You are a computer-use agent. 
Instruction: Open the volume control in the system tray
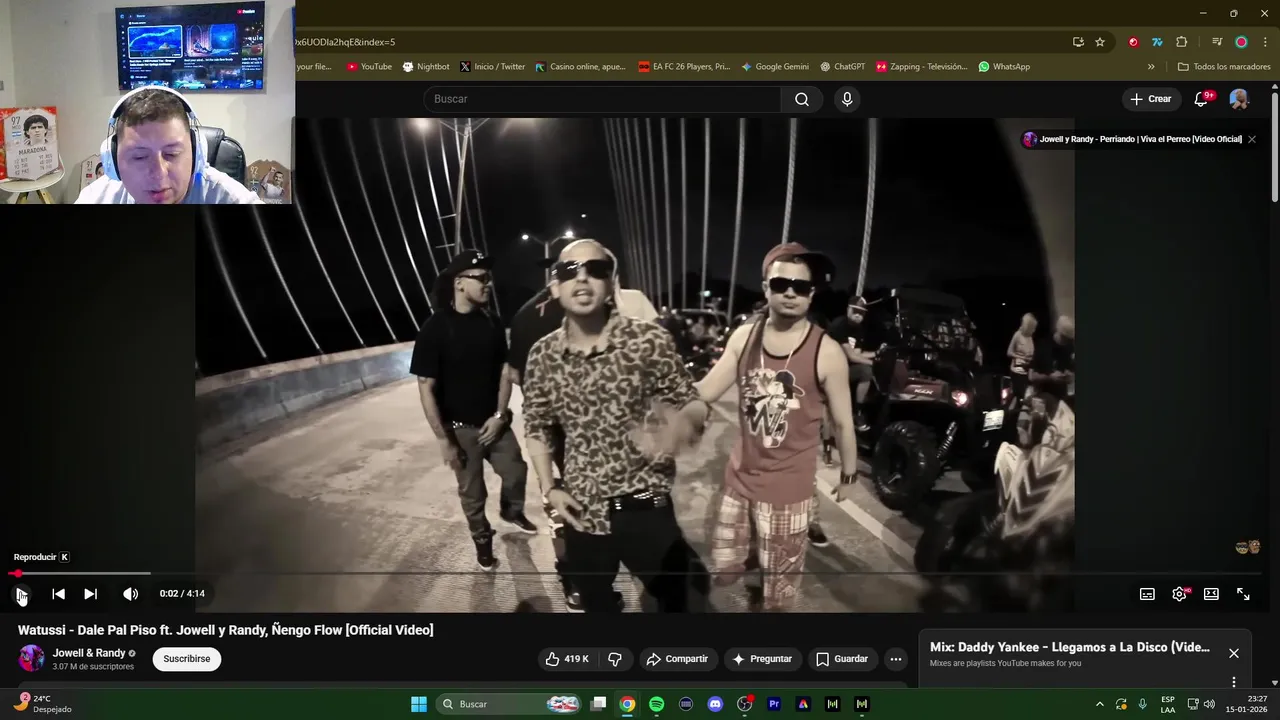click(1210, 704)
